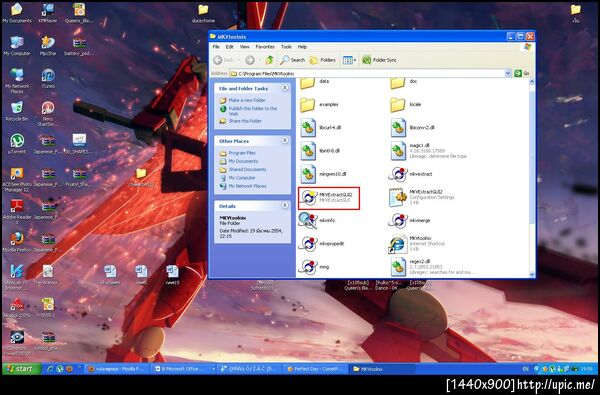Screen dimensions: 600x395
Task: Open the File menu
Action: pos(216,47)
